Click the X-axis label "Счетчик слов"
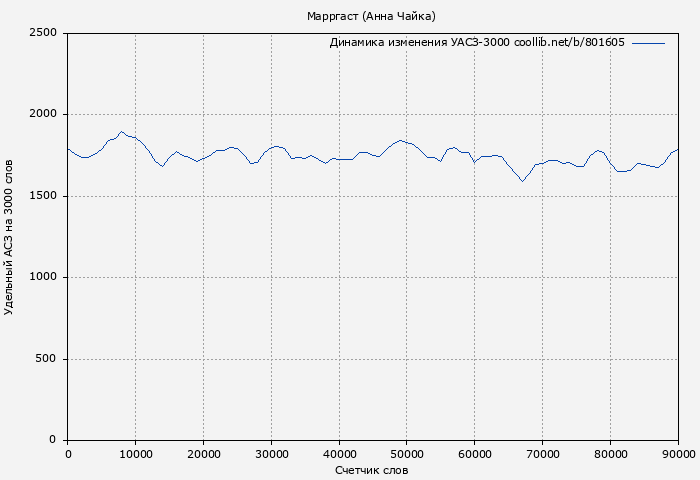Image resolution: width=700 pixels, height=480 pixels. 372,470
